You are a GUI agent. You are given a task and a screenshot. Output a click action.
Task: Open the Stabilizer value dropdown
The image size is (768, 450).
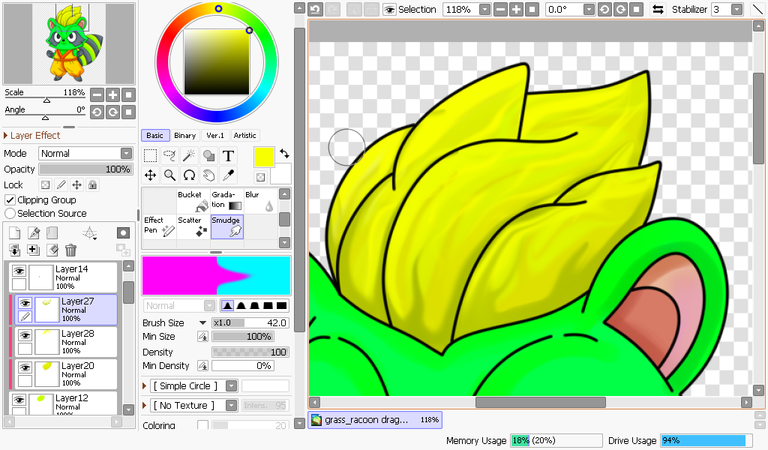click(737, 9)
